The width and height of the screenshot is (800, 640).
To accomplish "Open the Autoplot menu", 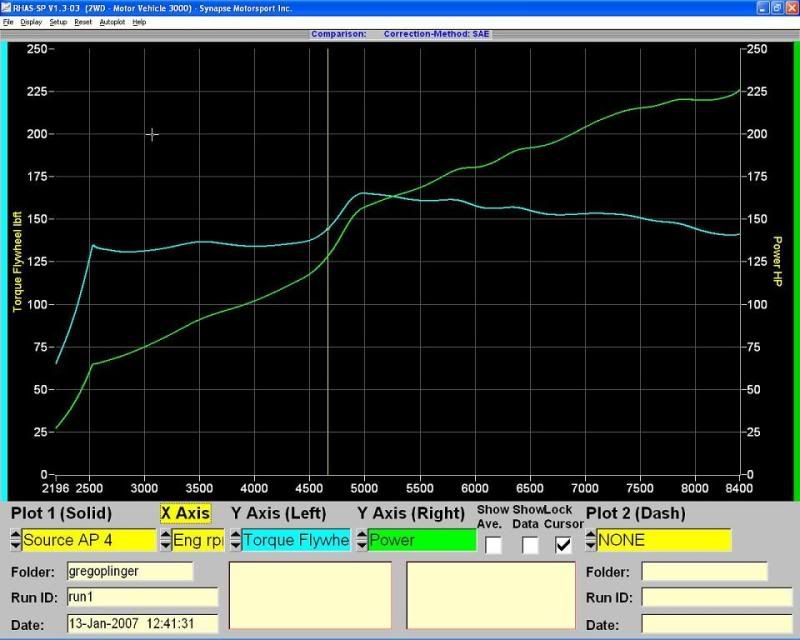I will pyautogui.click(x=112, y=21).
